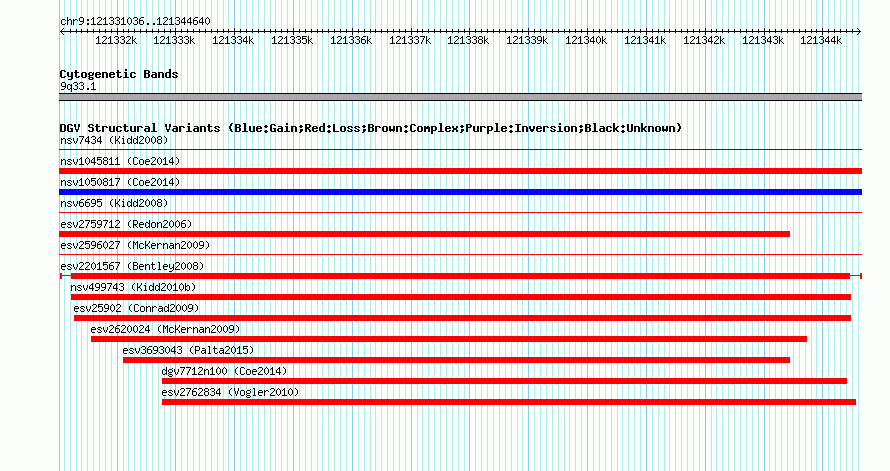
Task: Open the nsv1045811 (Coe2014) label
Action: click(120, 161)
